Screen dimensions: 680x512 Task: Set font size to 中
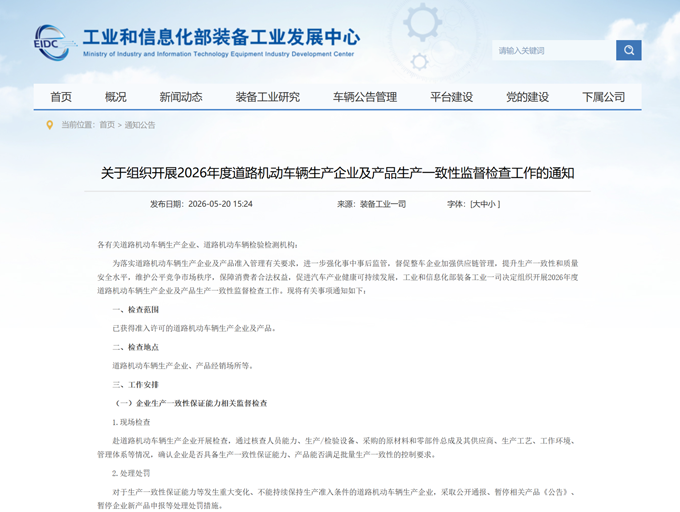(x=484, y=204)
